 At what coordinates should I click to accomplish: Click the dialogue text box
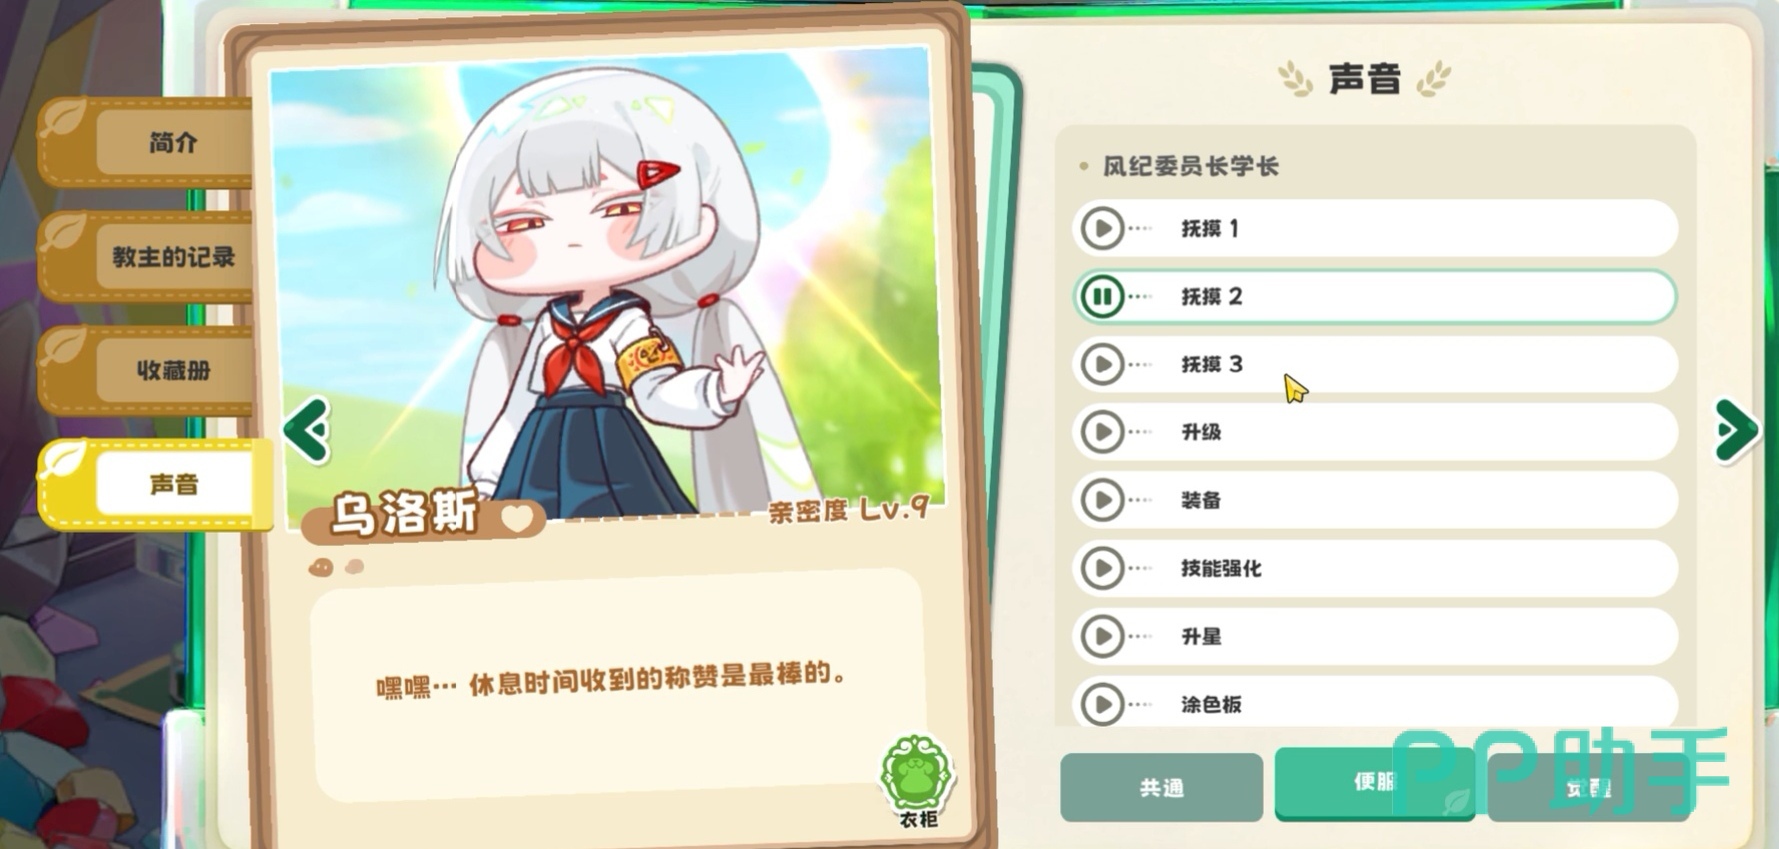coord(619,684)
